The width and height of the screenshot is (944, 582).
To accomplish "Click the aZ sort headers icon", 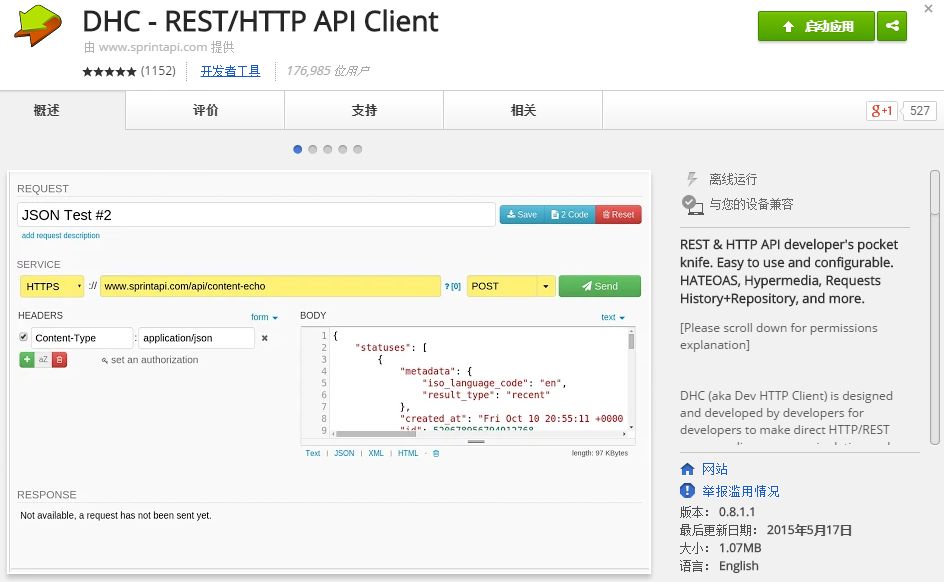I will (43, 360).
